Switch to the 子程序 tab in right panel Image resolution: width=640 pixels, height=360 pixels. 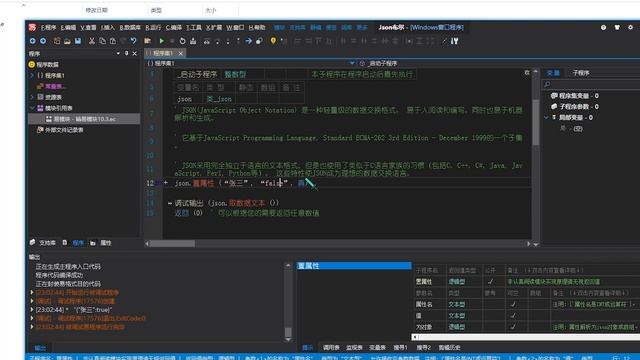(x=580, y=73)
